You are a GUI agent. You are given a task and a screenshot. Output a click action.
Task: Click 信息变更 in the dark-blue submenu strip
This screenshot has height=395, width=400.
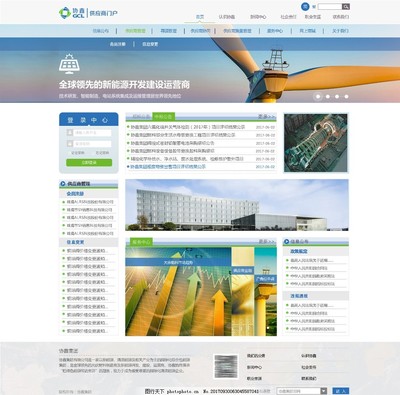point(150,44)
